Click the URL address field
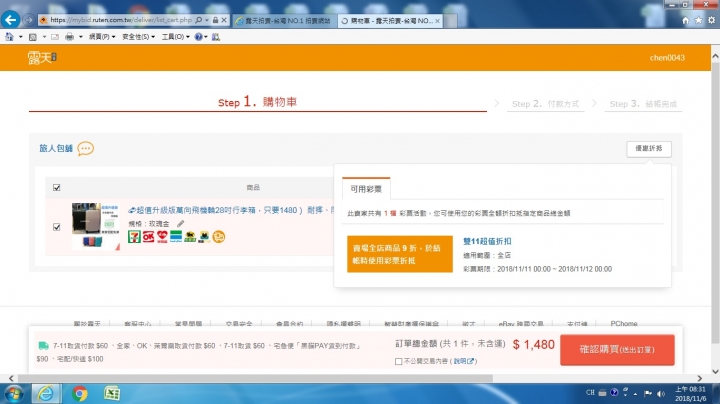The height and width of the screenshot is (404, 720). coord(120,20)
